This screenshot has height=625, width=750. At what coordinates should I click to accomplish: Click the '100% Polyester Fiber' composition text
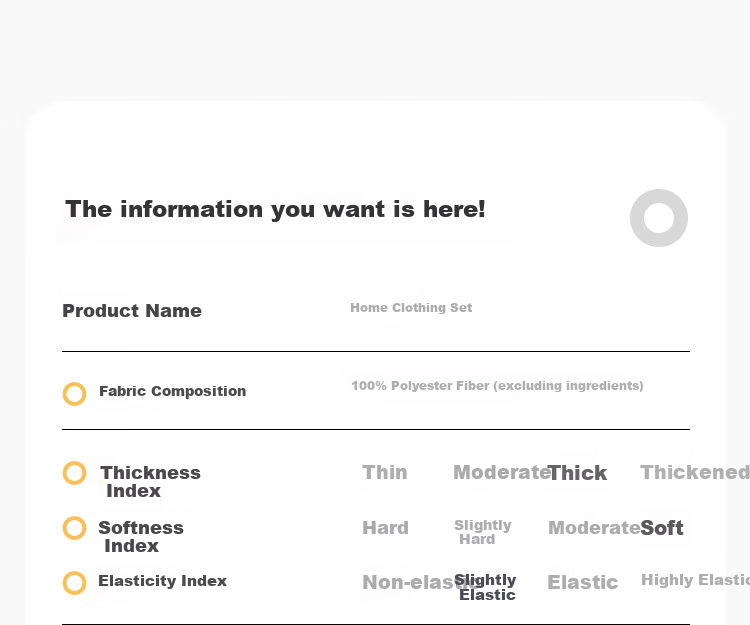[497, 385]
